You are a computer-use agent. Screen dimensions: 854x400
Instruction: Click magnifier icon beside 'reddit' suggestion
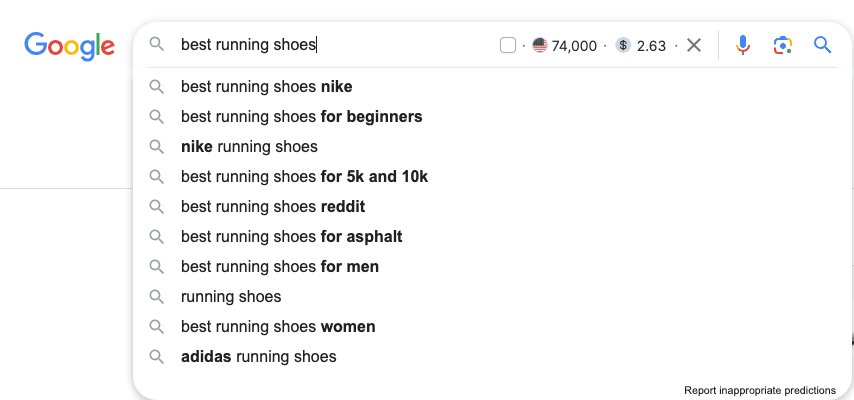pos(157,207)
